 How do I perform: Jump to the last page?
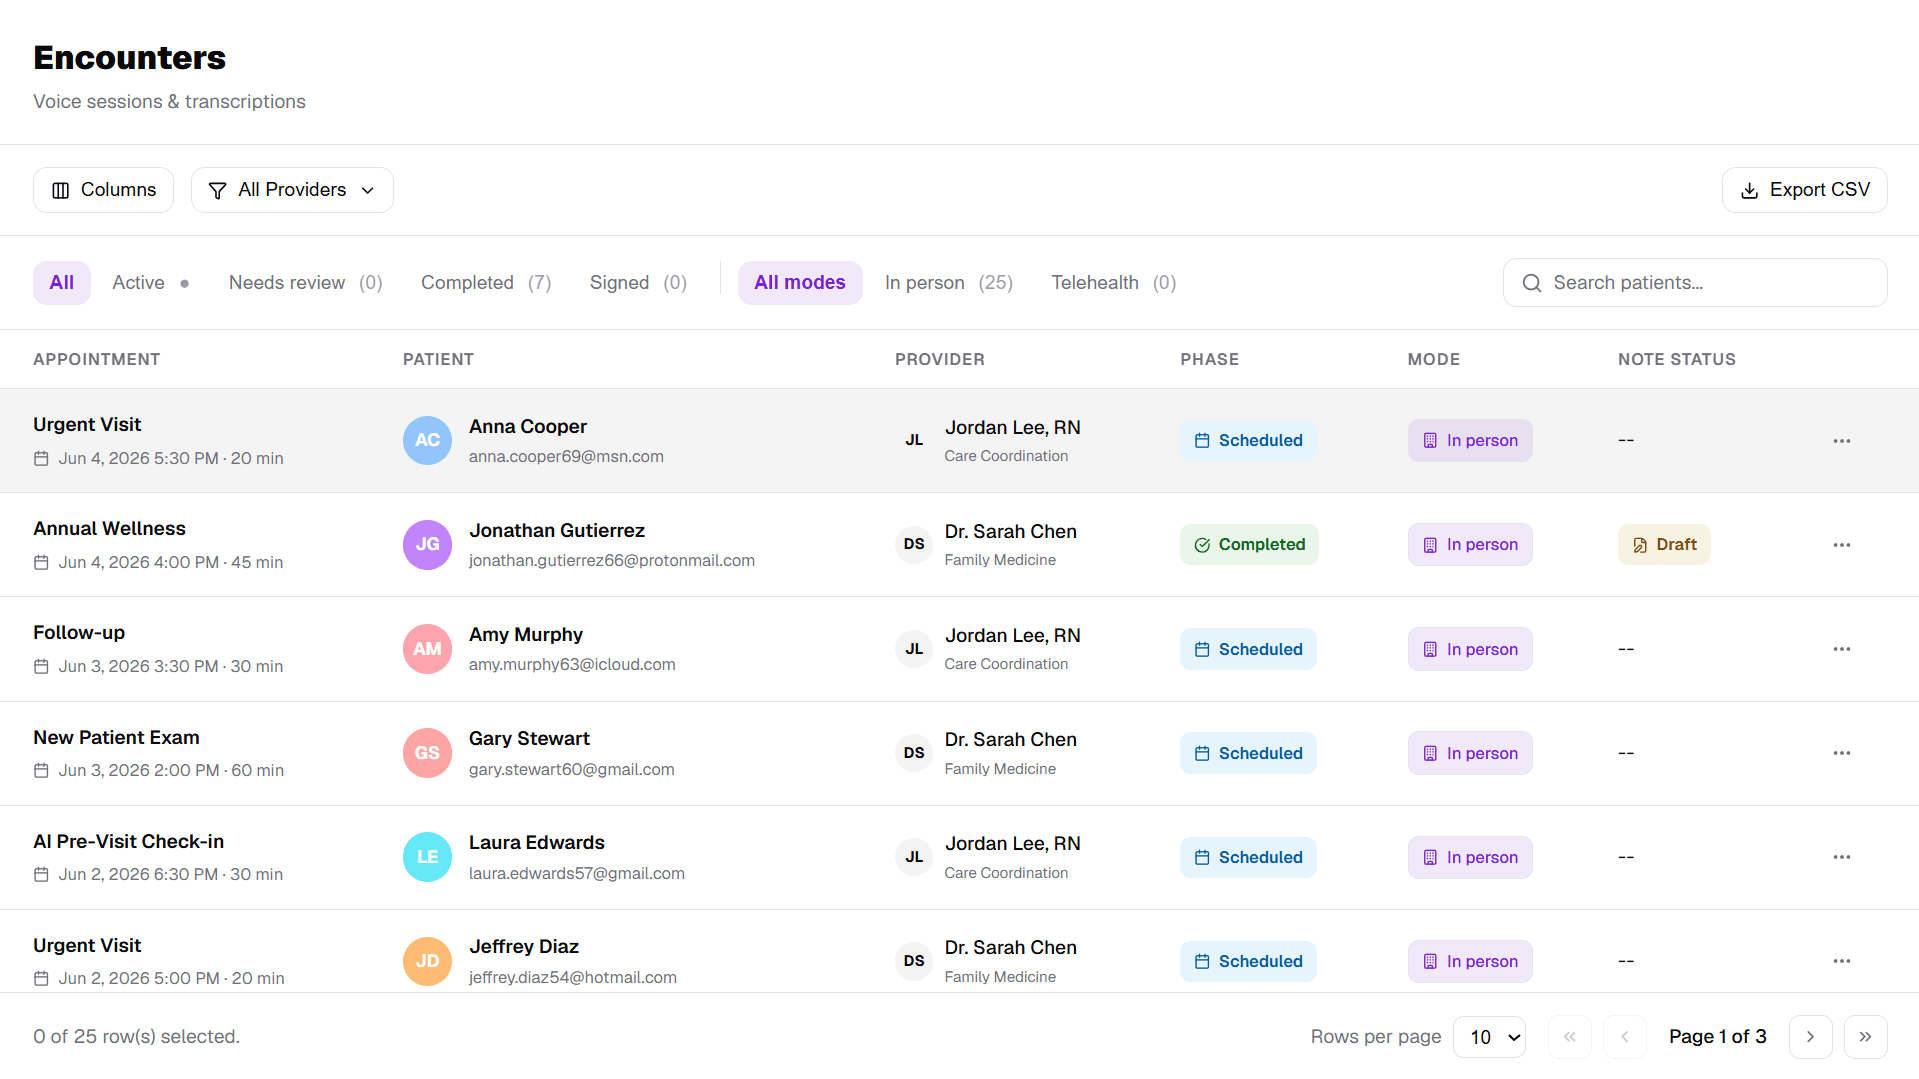(1865, 1037)
